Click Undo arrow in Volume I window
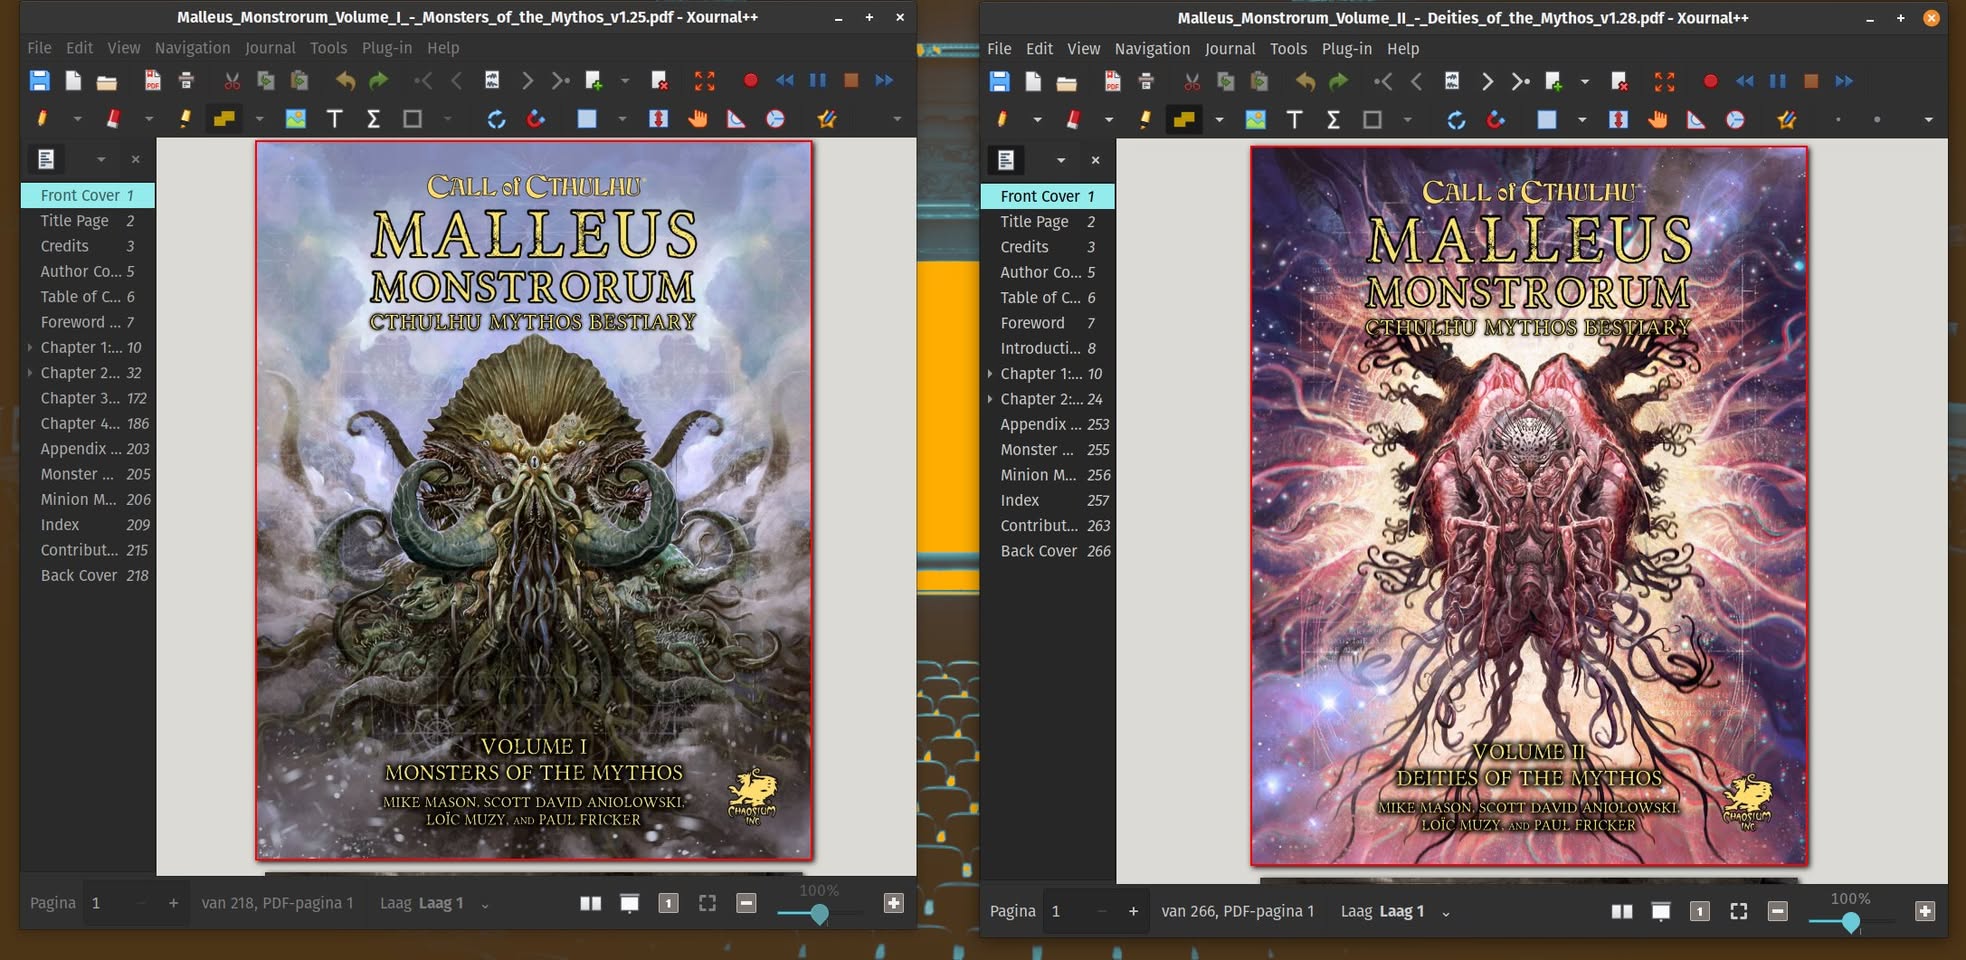The height and width of the screenshot is (960, 1966). tap(345, 81)
